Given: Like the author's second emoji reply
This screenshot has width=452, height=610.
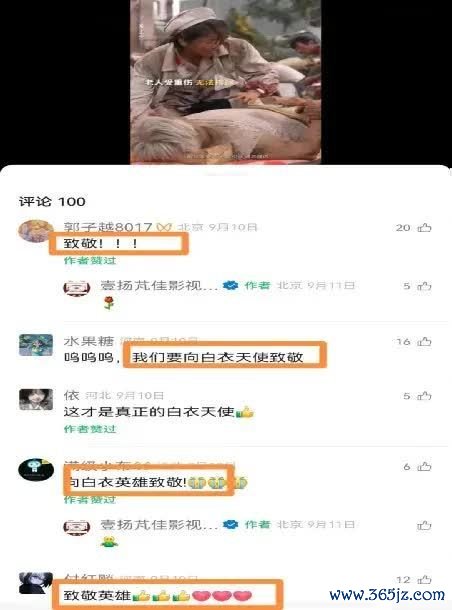Looking at the screenshot, I should pos(424,526).
